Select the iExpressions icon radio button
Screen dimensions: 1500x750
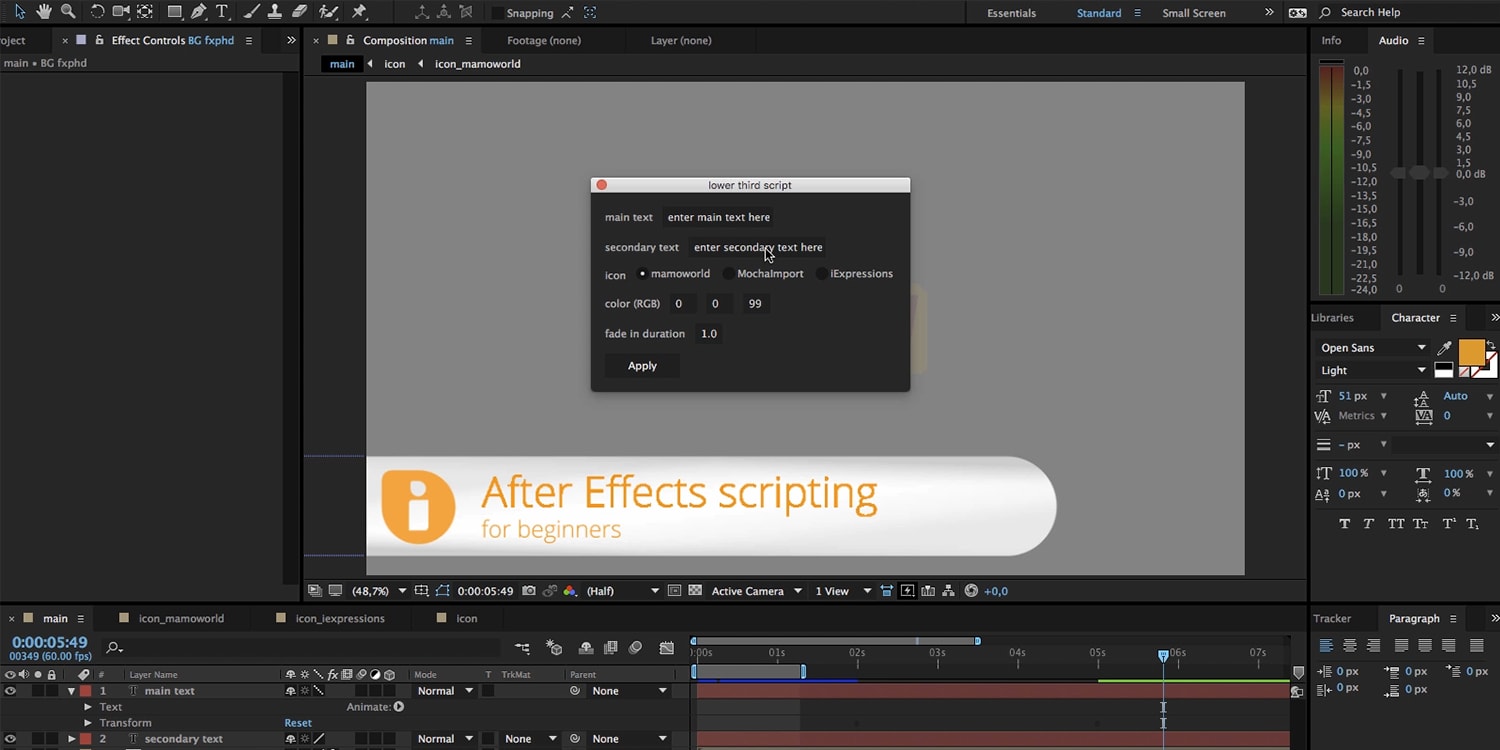[x=821, y=274]
